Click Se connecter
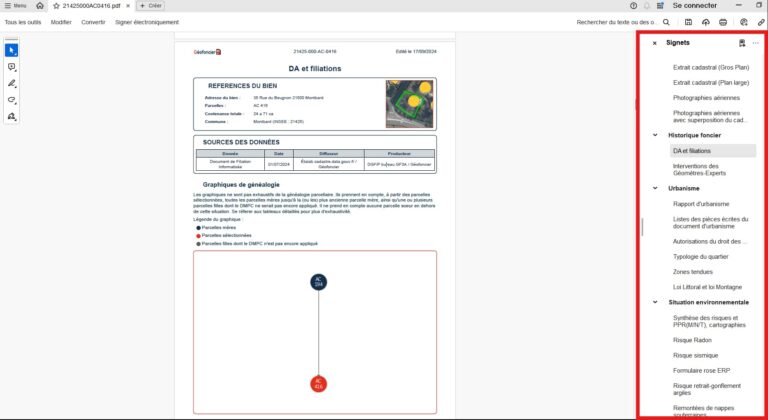The width and height of the screenshot is (768, 420). 695,5
